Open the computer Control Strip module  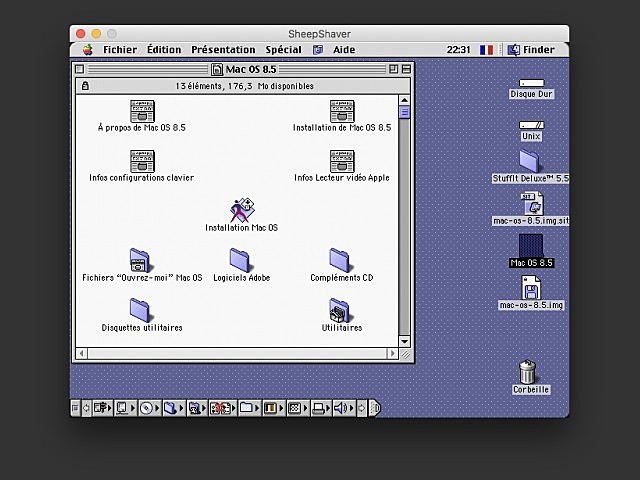click(125, 408)
